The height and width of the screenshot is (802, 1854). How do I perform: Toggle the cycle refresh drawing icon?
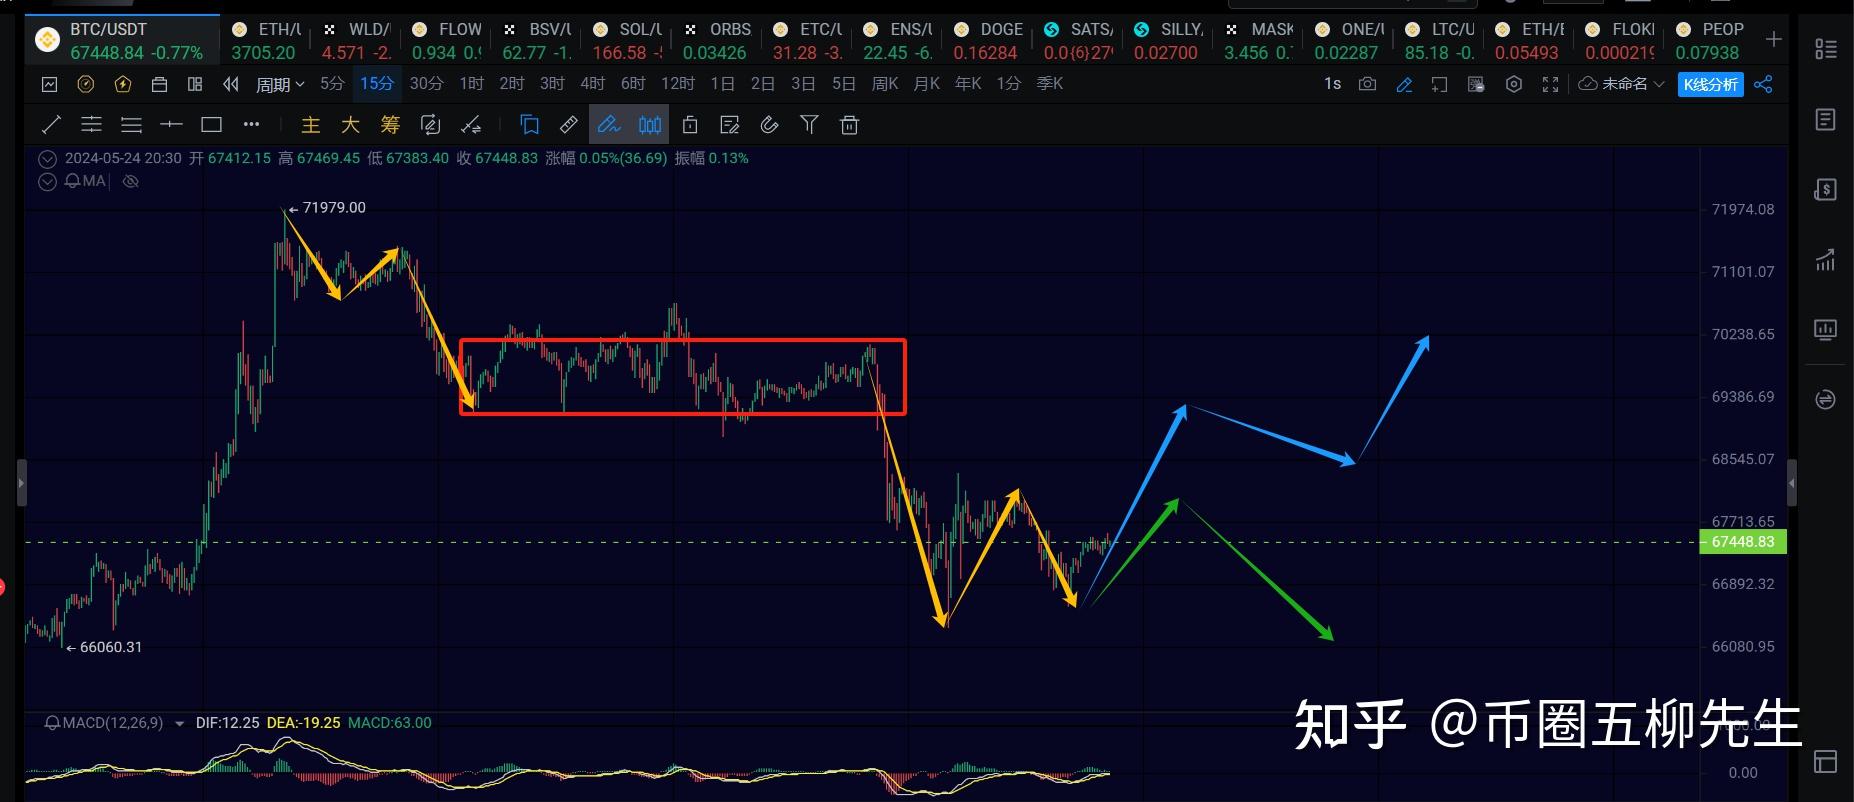(x=430, y=125)
